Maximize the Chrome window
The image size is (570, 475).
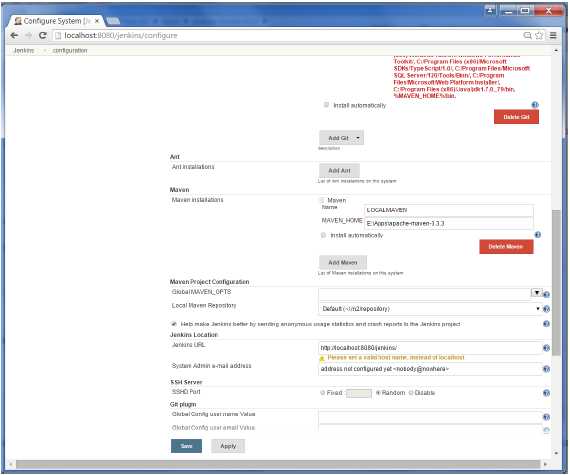pyautogui.click(x=525, y=11)
